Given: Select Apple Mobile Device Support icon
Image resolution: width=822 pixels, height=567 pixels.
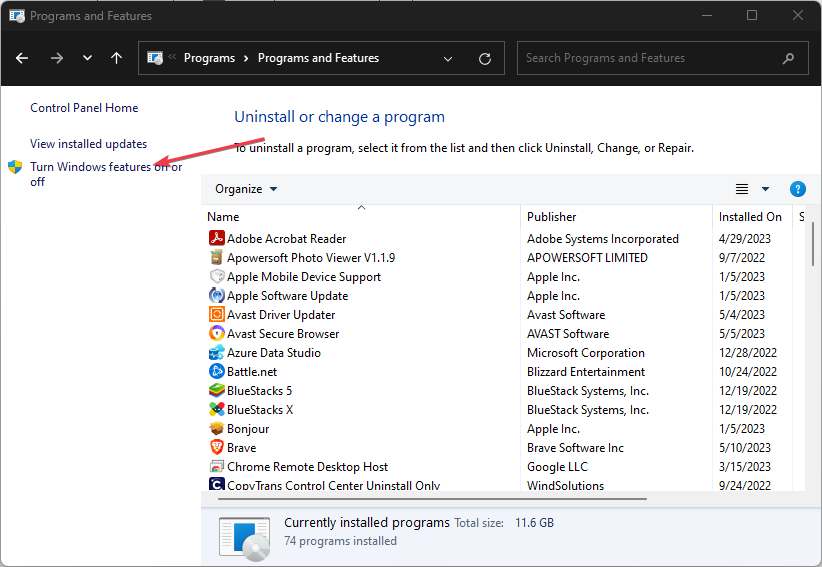Looking at the screenshot, I should point(217,276).
